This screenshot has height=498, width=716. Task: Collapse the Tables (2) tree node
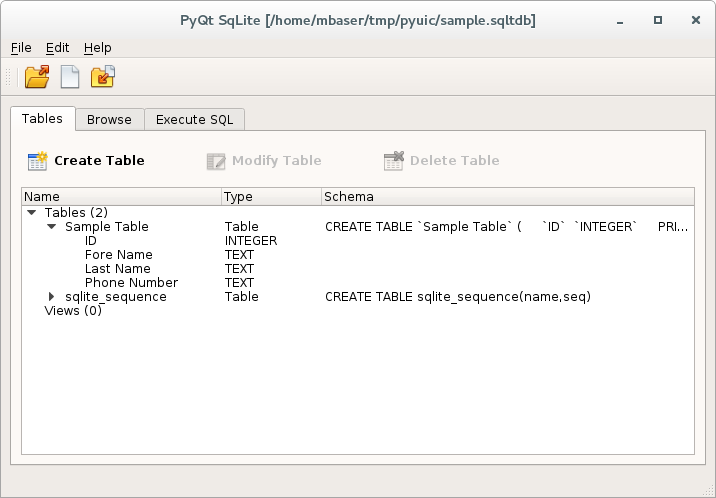pos(32,212)
